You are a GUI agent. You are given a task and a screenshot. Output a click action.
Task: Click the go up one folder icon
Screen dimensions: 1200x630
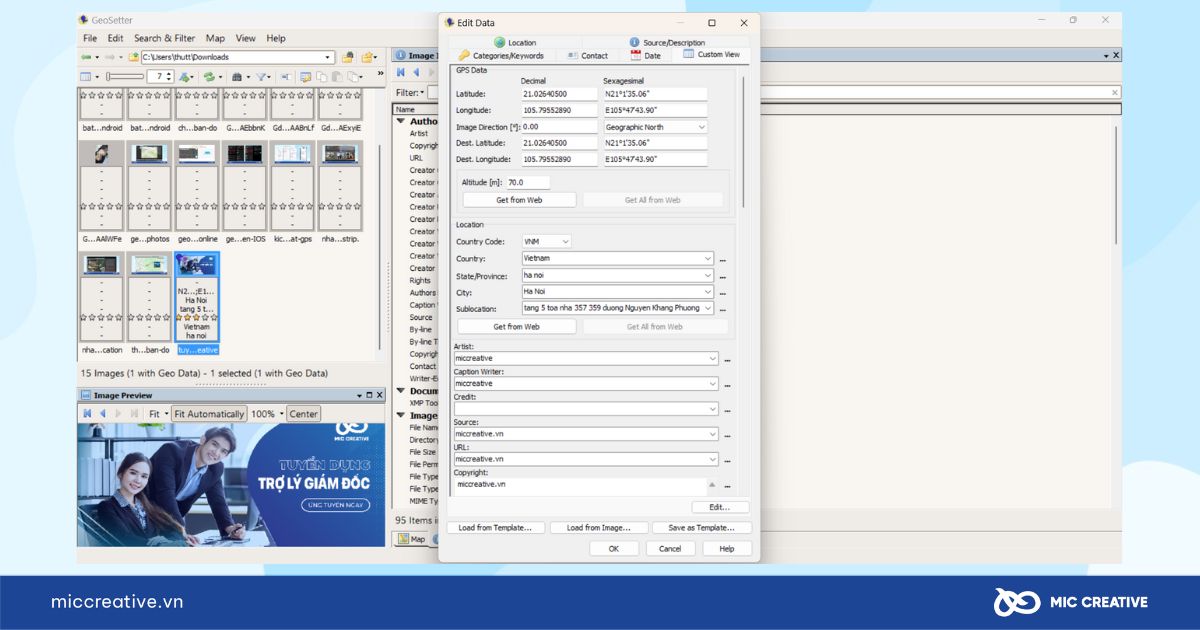click(133, 58)
